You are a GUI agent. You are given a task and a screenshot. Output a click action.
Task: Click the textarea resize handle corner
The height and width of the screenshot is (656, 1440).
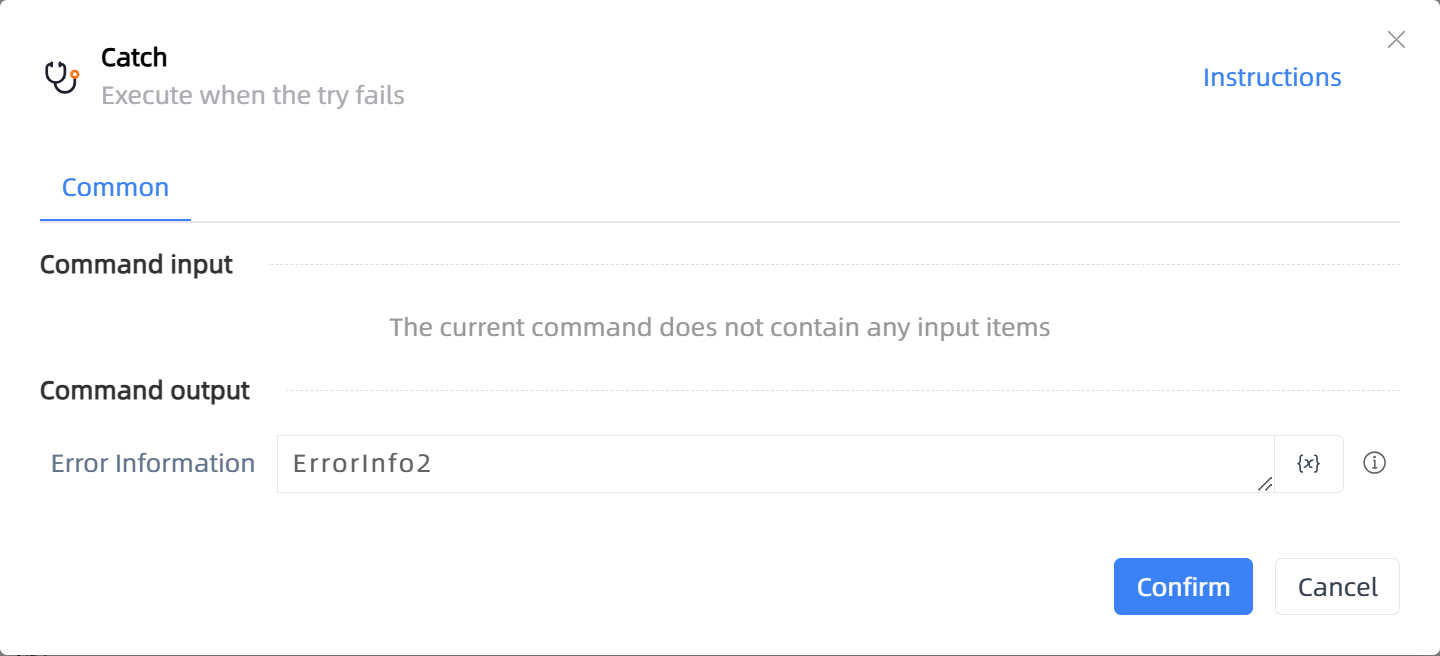point(1264,484)
